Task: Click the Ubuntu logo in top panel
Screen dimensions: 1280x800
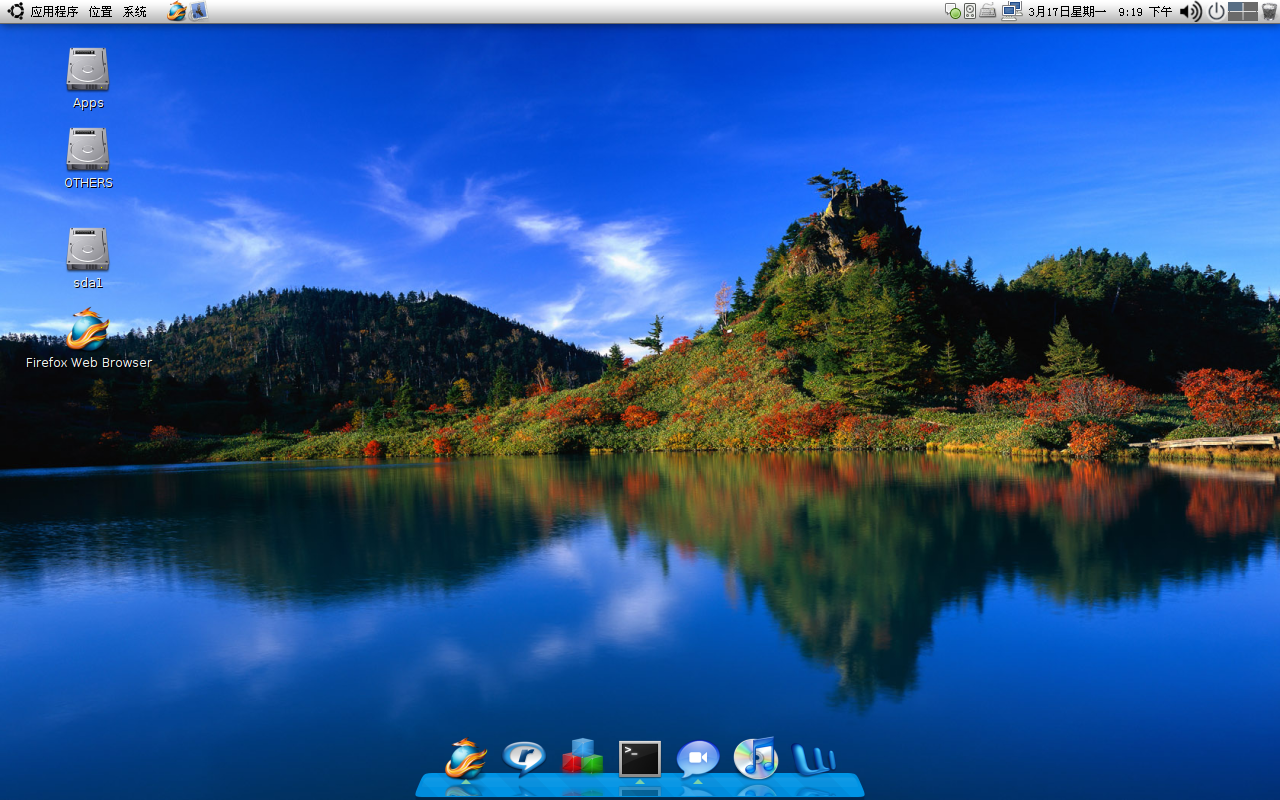Action: [16, 12]
